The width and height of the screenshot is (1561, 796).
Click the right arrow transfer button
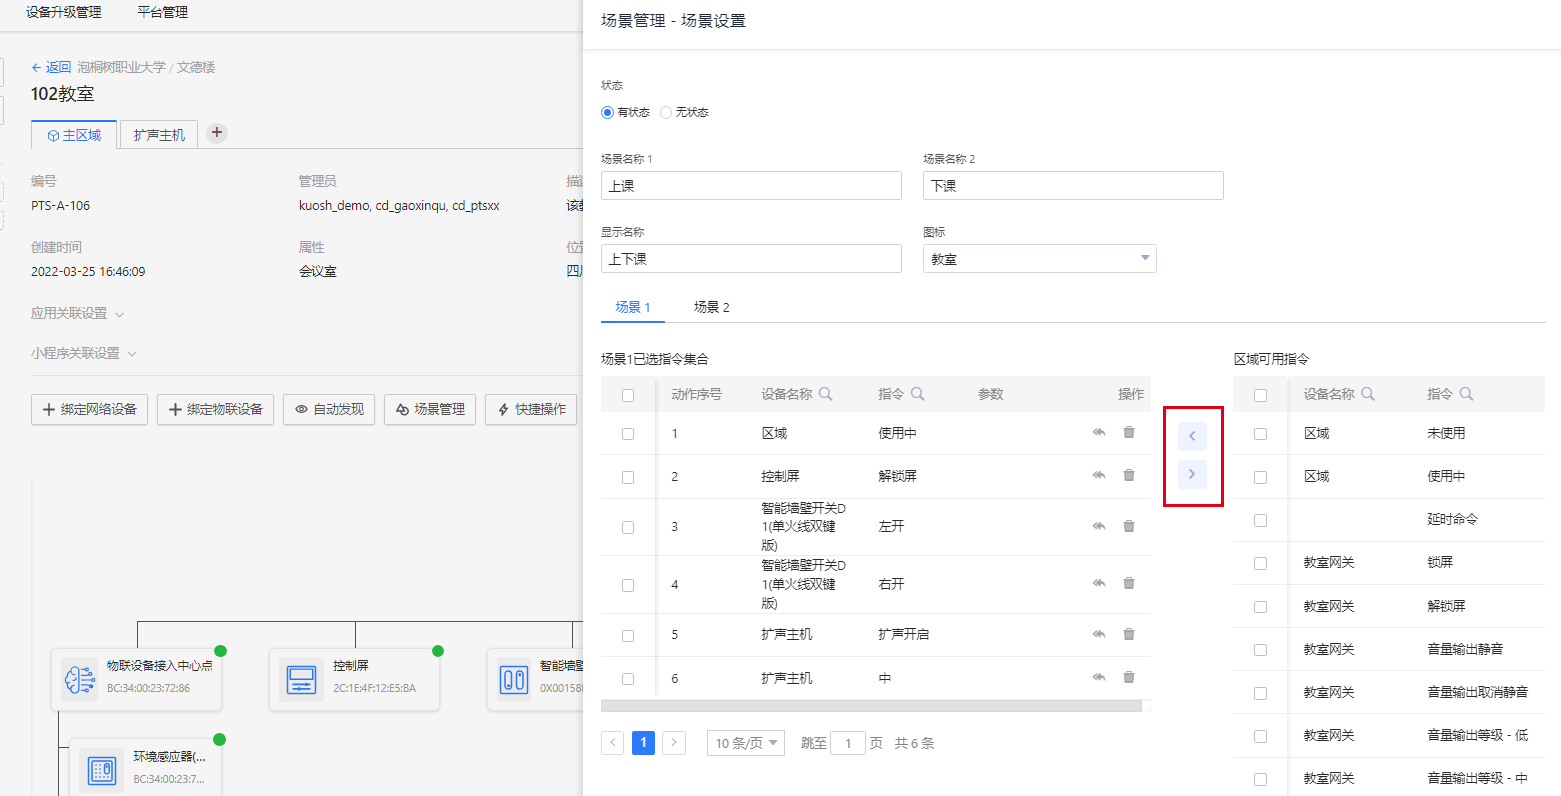pos(1192,474)
